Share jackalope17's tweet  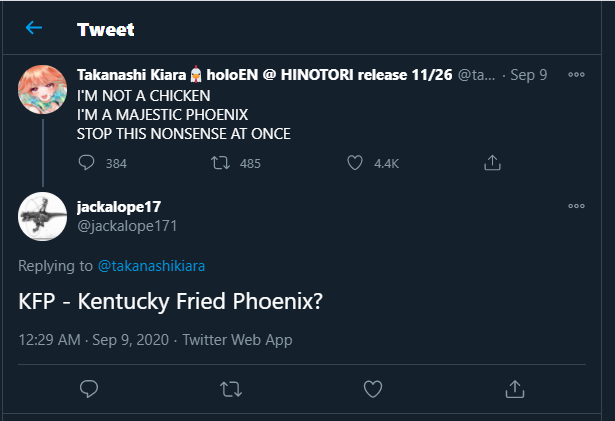514,388
